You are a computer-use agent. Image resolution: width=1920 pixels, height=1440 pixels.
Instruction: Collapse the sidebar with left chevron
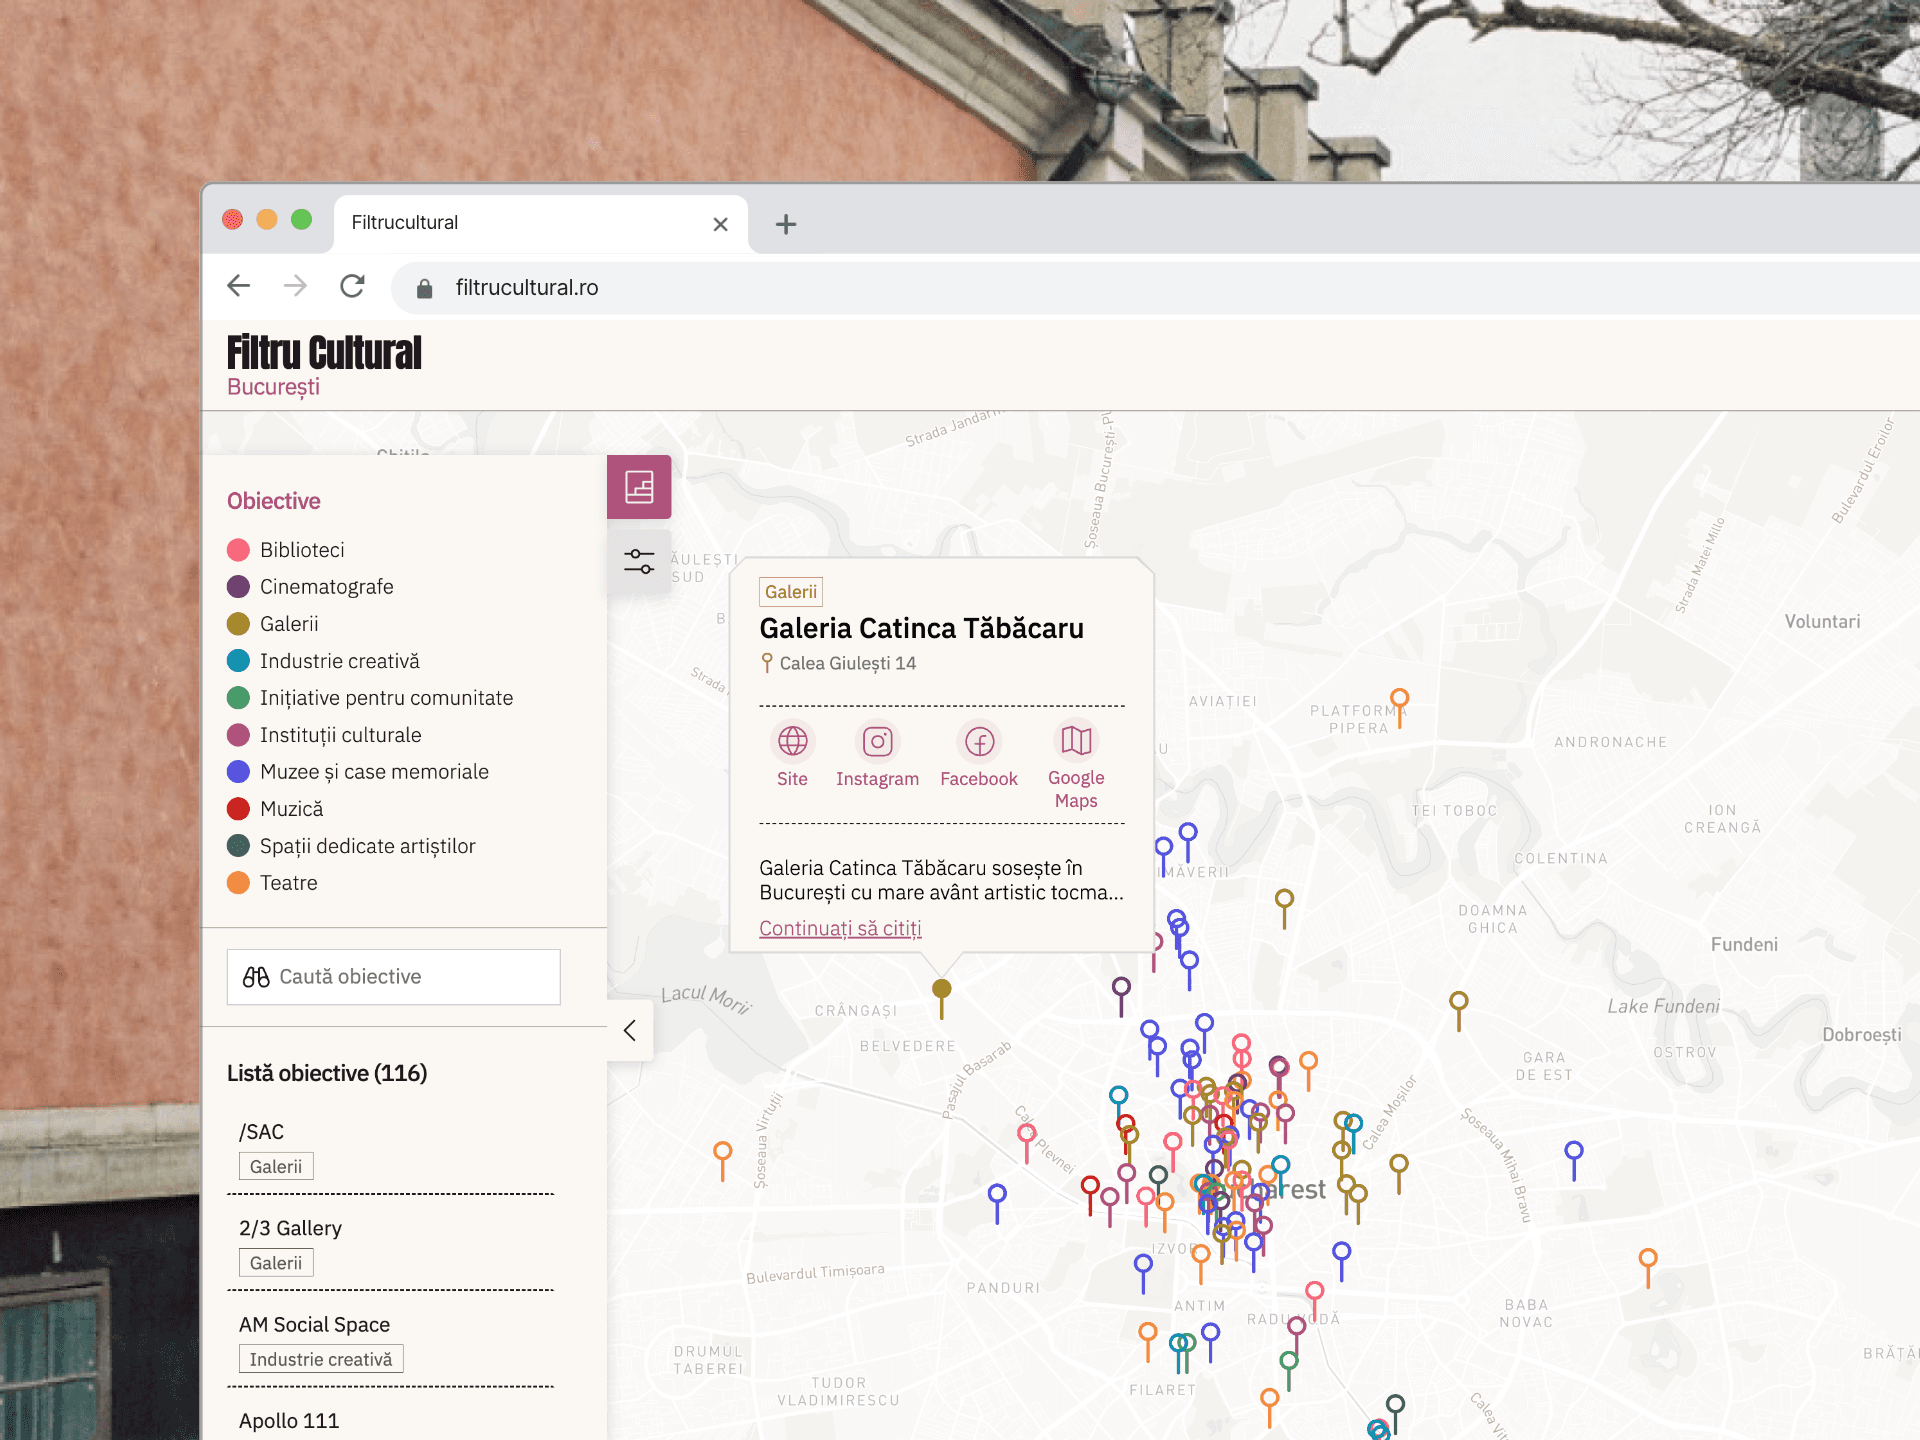coord(630,1031)
